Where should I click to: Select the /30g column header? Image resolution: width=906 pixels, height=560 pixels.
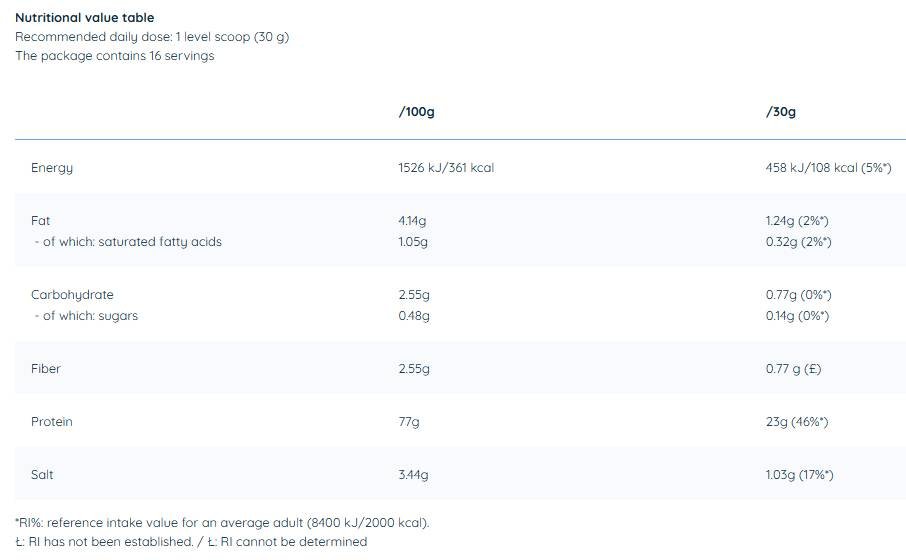click(781, 112)
